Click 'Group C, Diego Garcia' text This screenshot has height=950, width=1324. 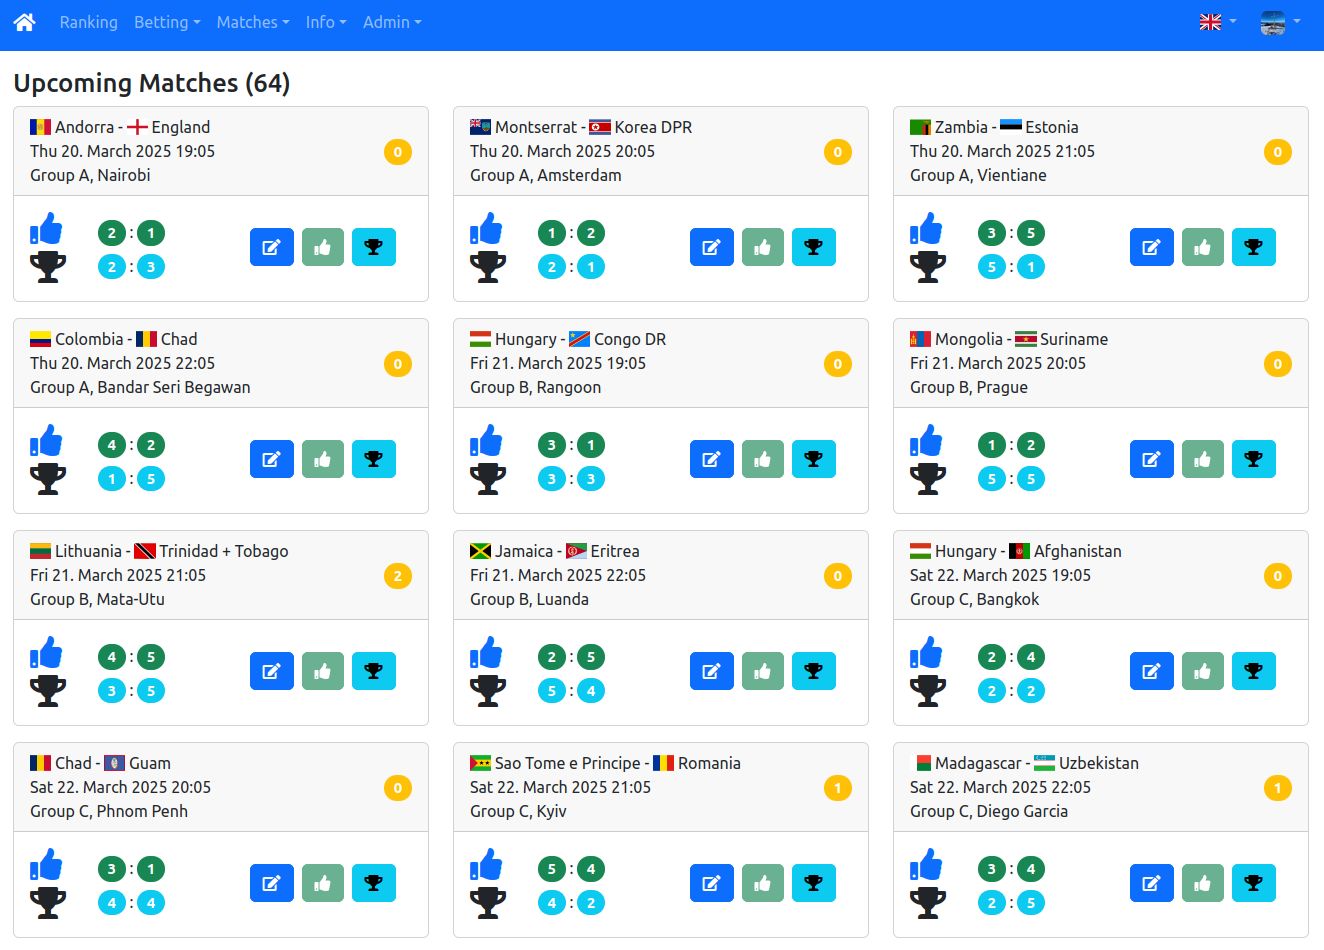[989, 811]
